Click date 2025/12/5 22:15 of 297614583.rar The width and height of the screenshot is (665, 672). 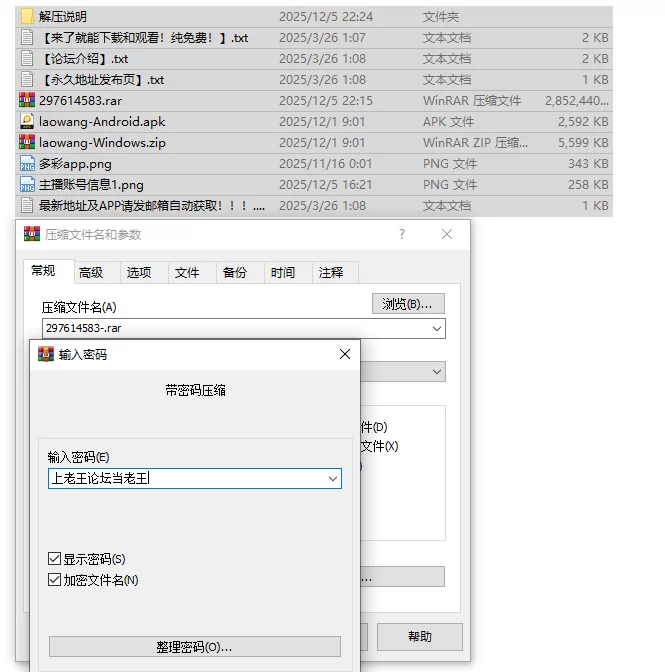(x=326, y=101)
